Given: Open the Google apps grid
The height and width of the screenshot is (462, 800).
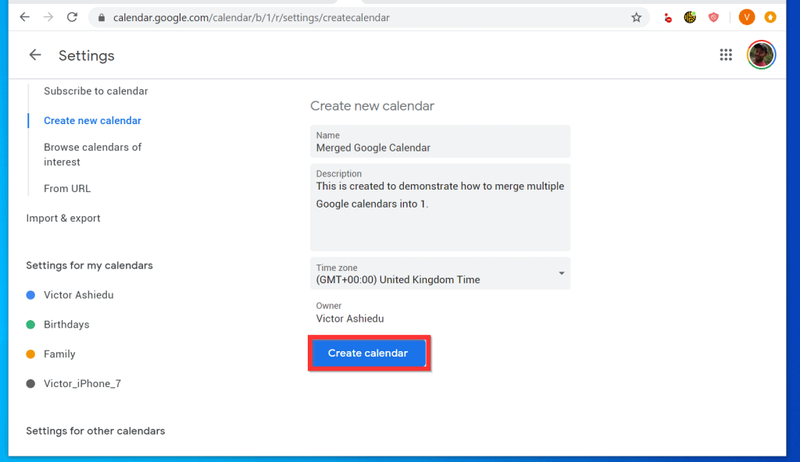Looking at the screenshot, I should pyautogui.click(x=726, y=55).
